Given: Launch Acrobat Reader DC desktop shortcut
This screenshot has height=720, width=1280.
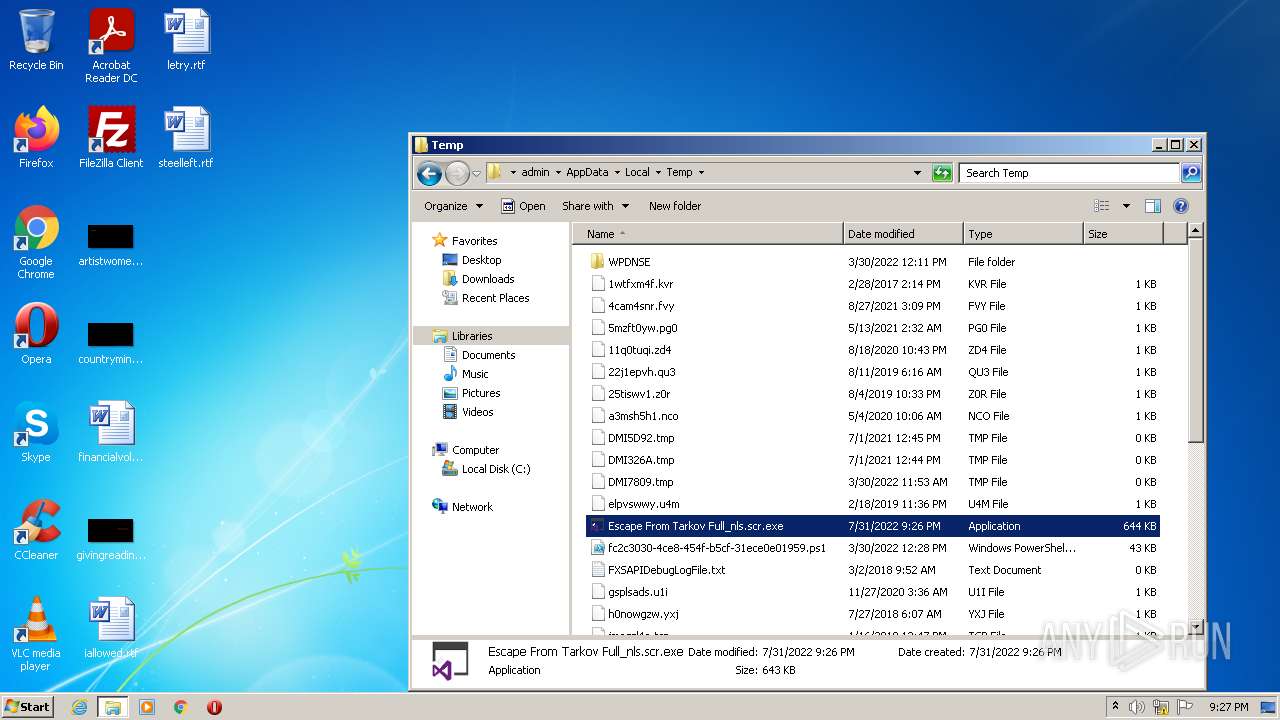Looking at the screenshot, I should [x=111, y=45].
